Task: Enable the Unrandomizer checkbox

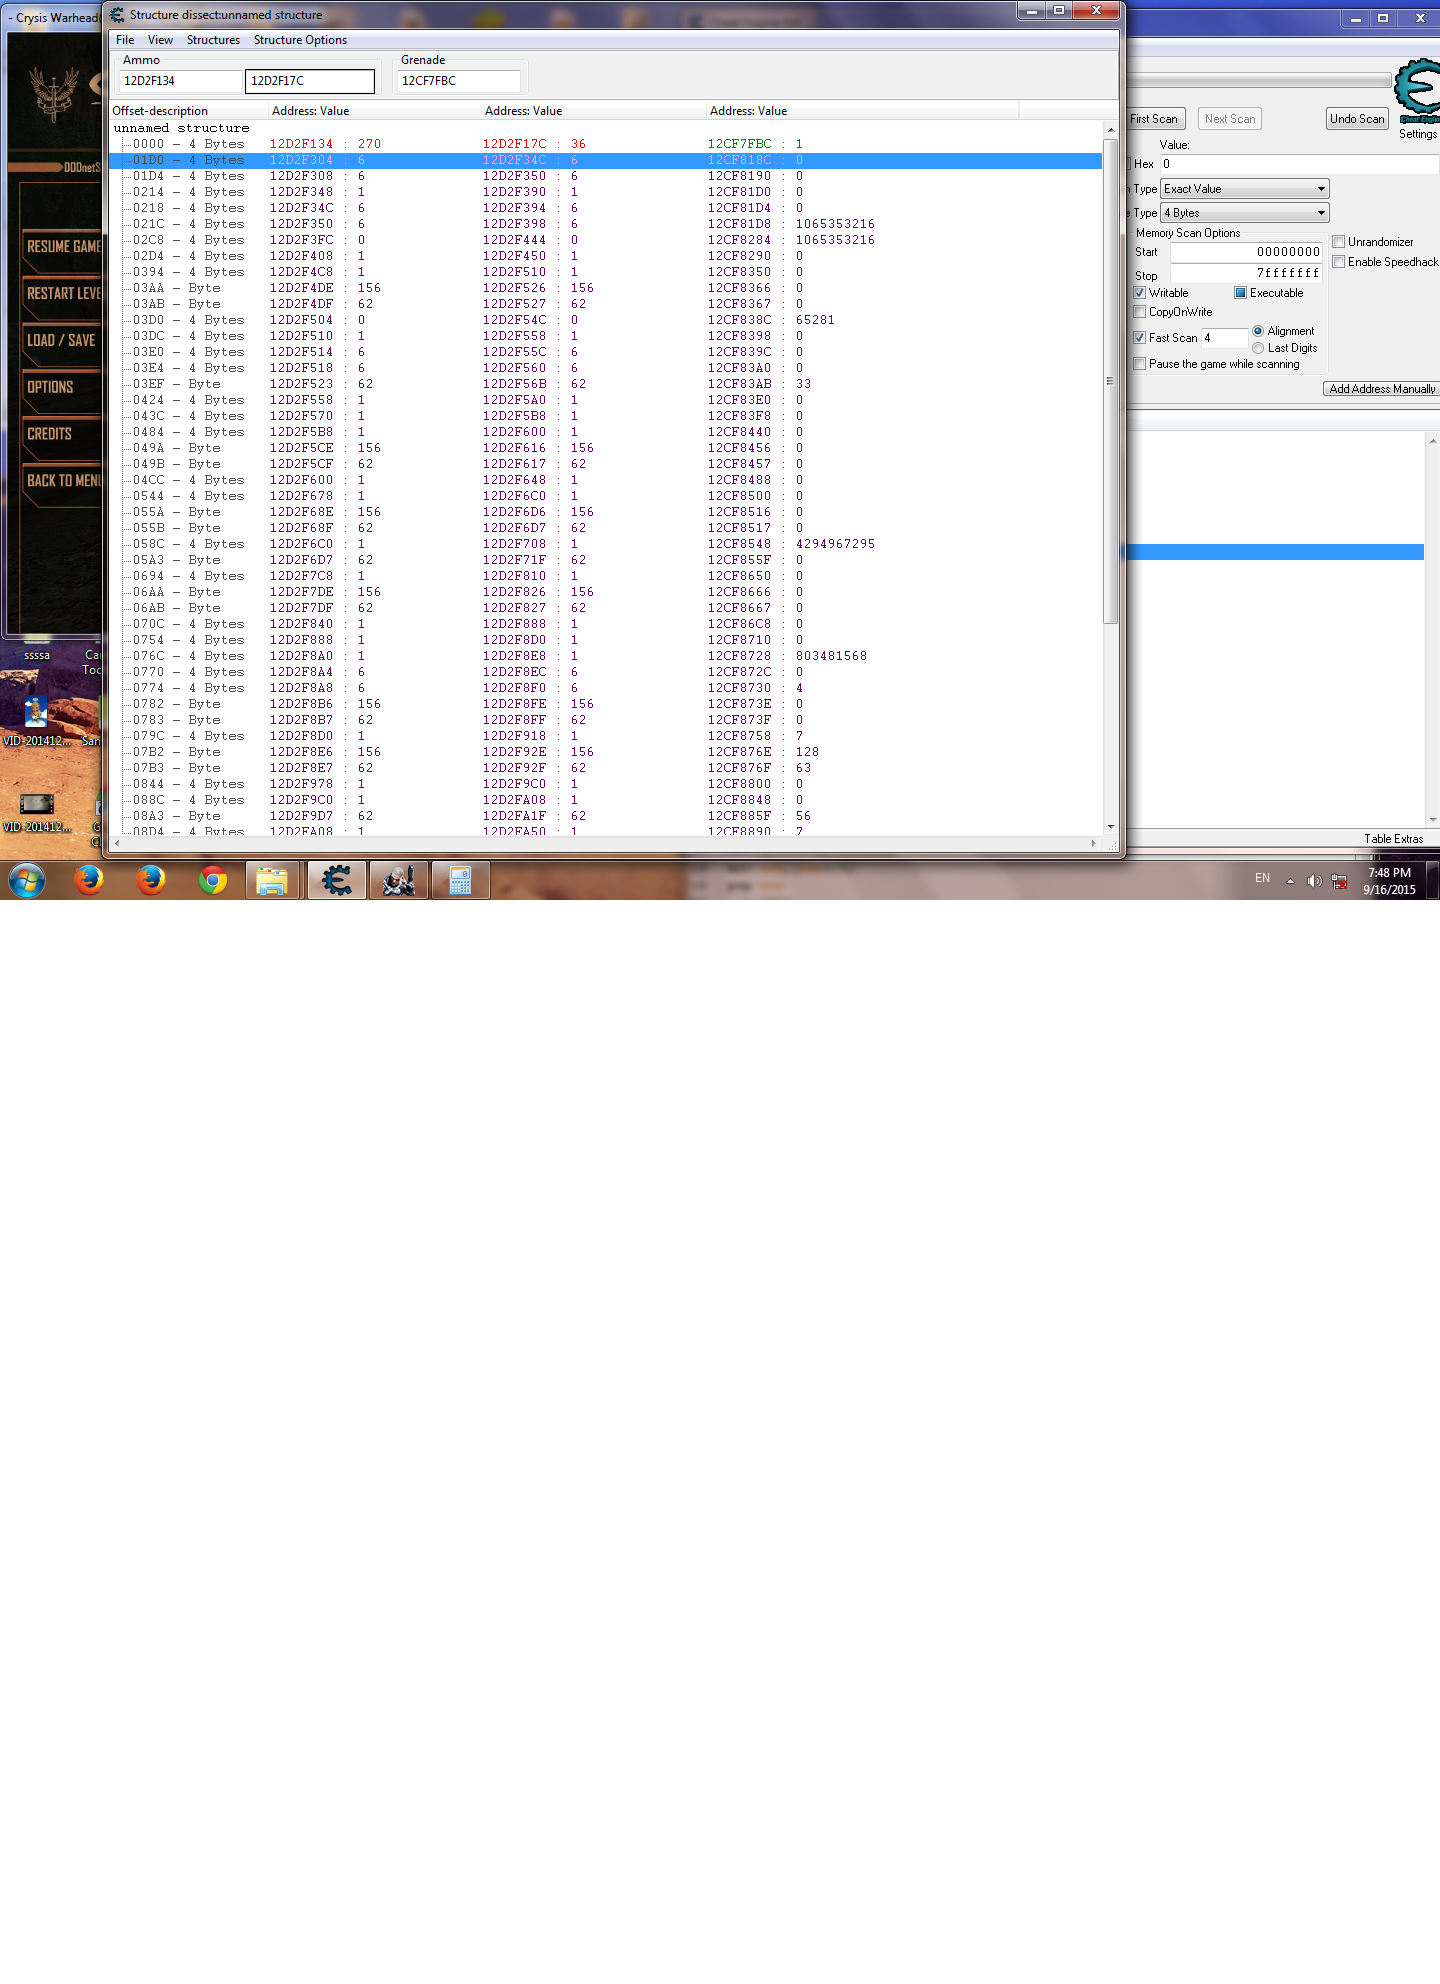Action: coord(1338,242)
